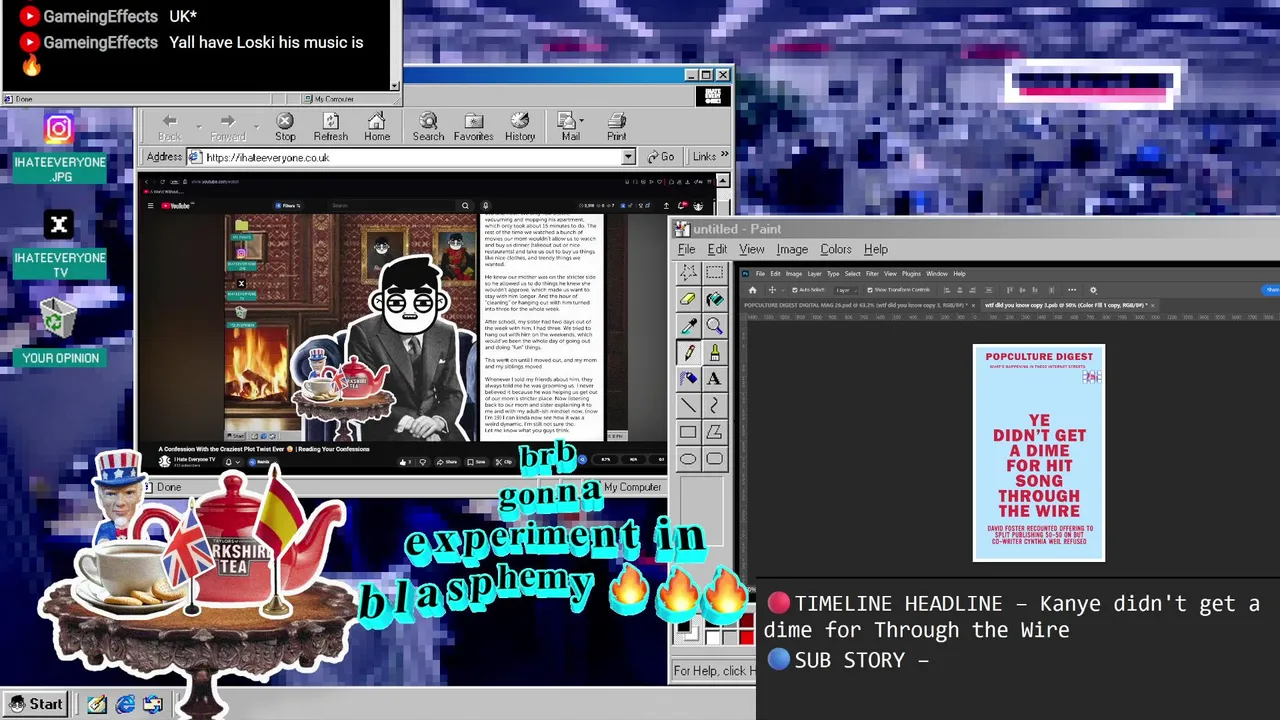
Task: Click the browser Back button
Action: (169, 127)
